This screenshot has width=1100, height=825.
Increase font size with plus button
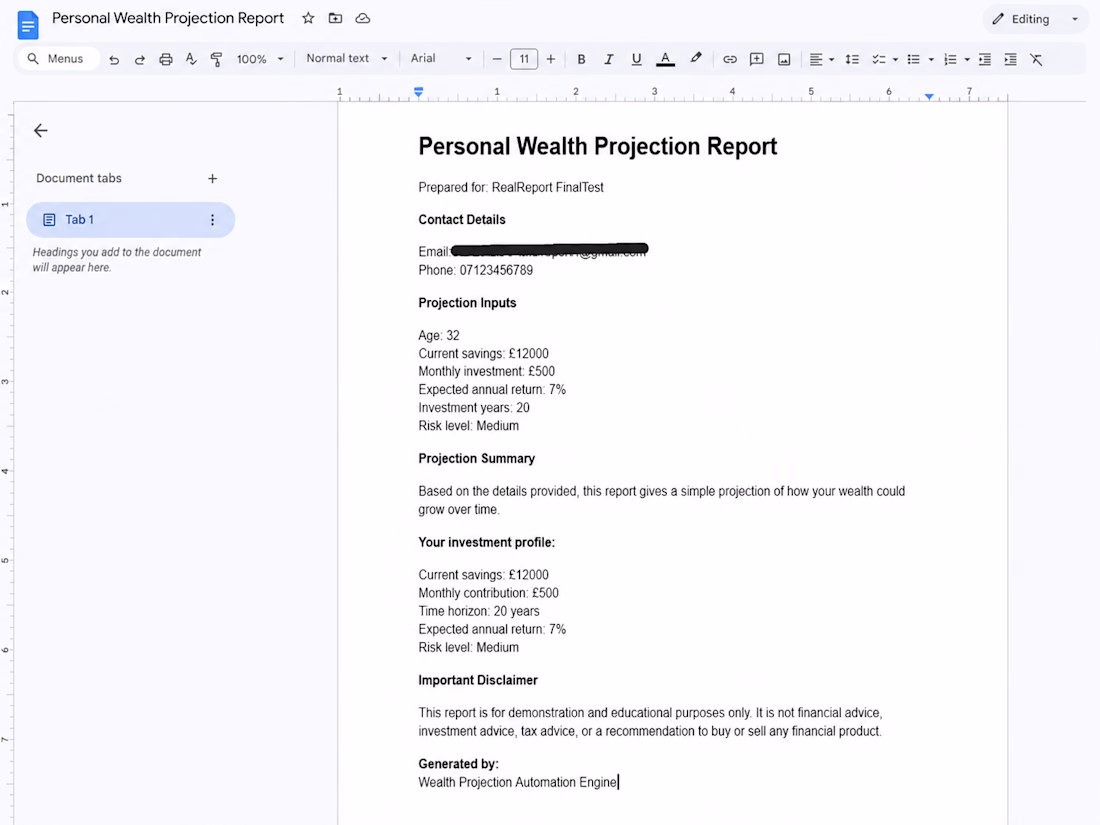pos(551,60)
